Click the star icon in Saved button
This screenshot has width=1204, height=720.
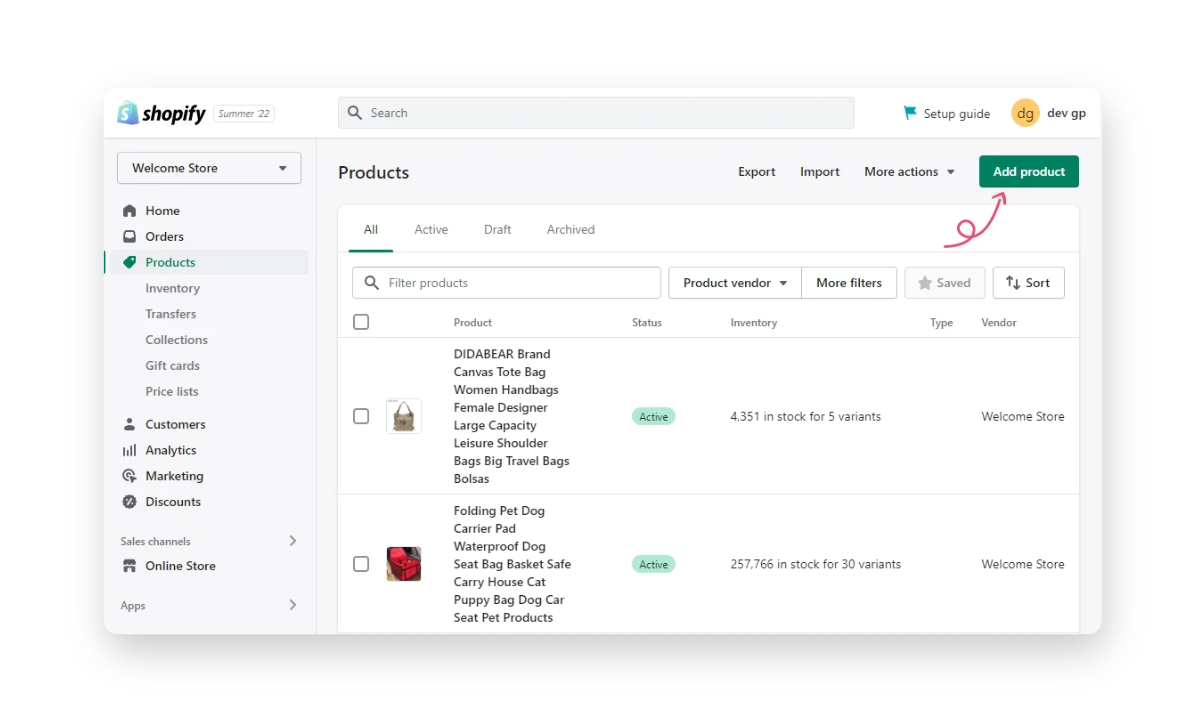[925, 283]
